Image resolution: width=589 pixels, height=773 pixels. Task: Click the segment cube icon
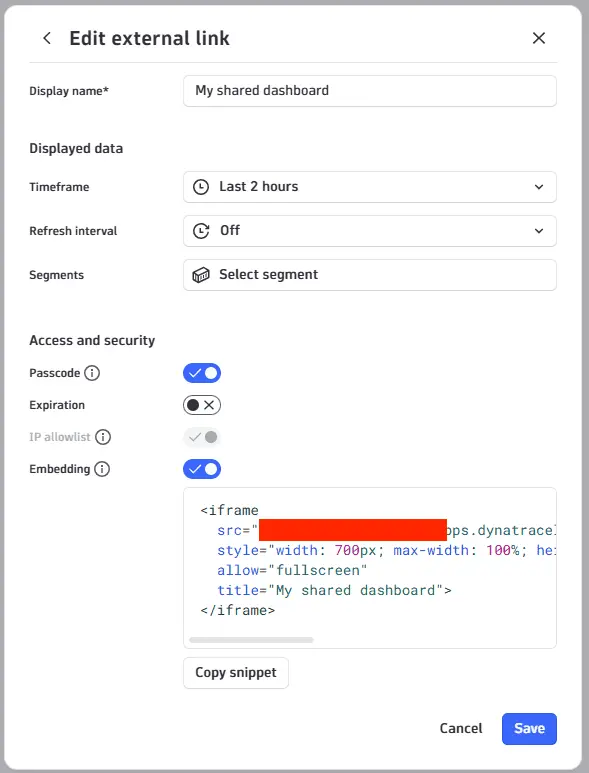click(x=201, y=275)
